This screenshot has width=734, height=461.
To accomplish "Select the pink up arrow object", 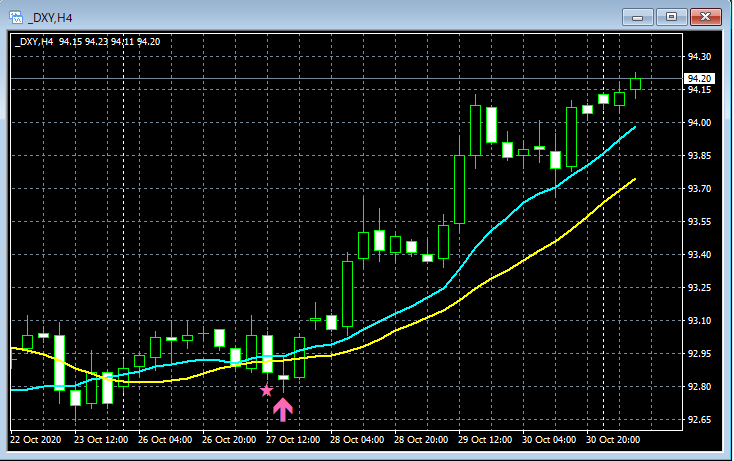I will (x=283, y=410).
